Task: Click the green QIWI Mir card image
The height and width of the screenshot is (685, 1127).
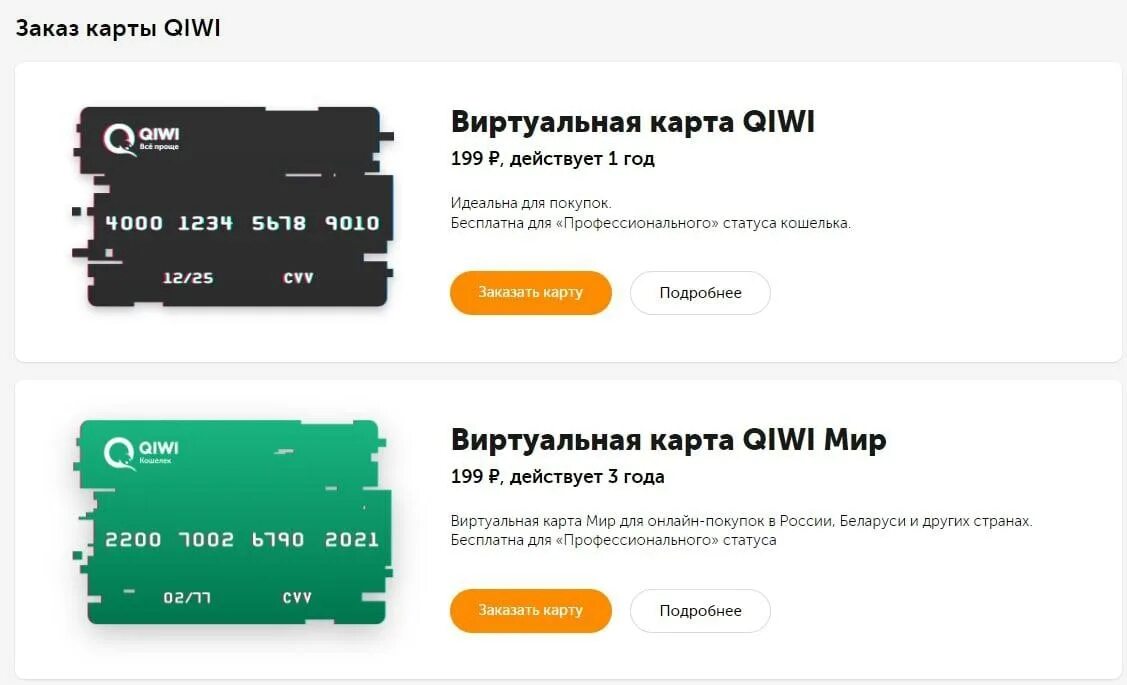Action: tap(233, 523)
